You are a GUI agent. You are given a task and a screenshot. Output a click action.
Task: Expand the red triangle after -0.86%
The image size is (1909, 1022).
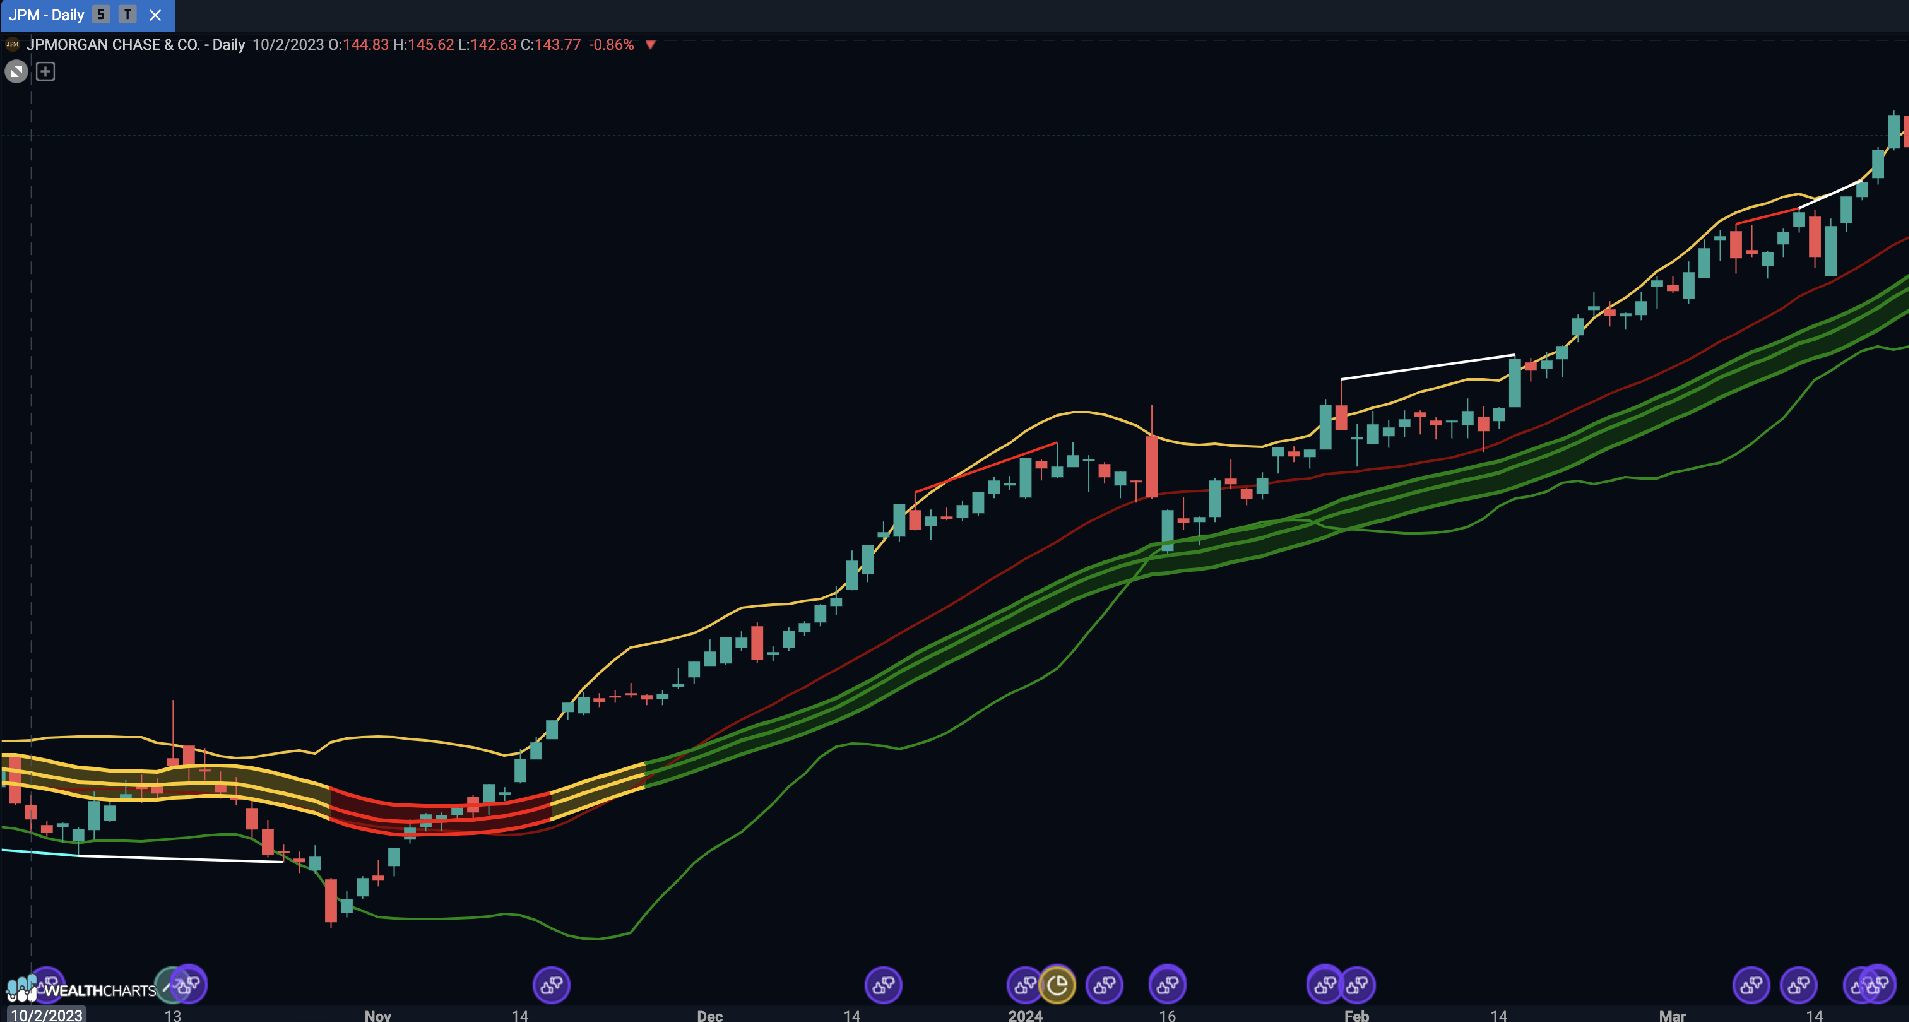pyautogui.click(x=650, y=45)
